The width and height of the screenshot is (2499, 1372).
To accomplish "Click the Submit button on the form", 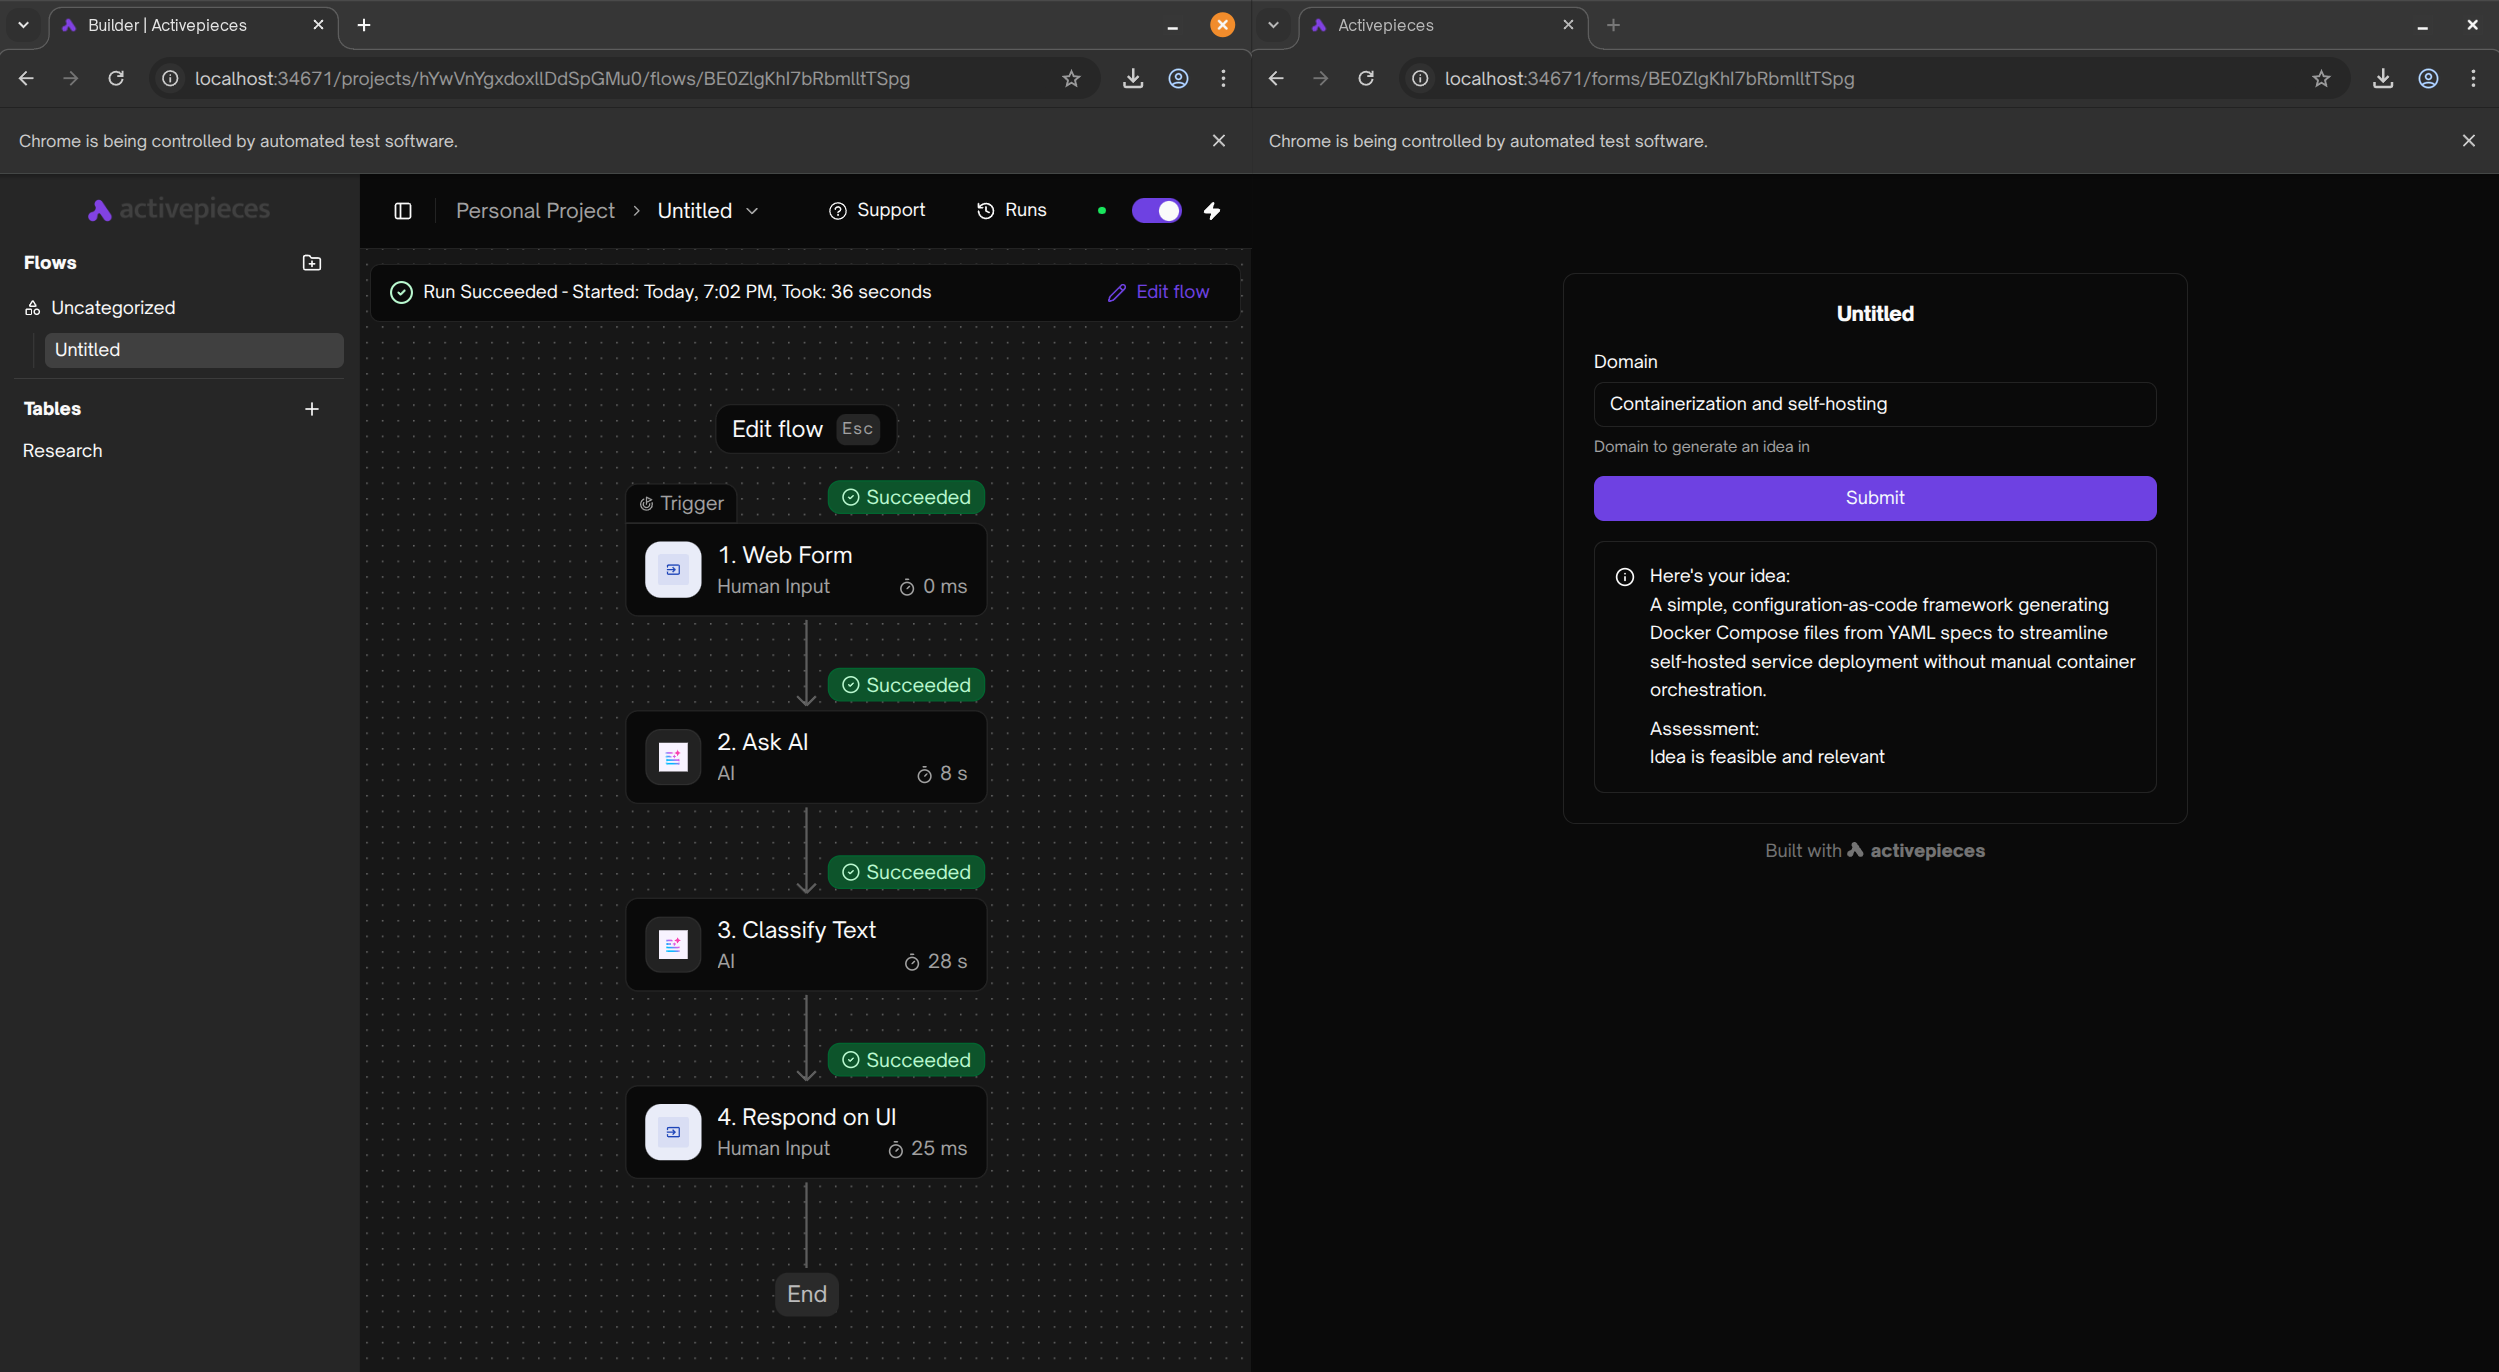I will pos(1874,498).
